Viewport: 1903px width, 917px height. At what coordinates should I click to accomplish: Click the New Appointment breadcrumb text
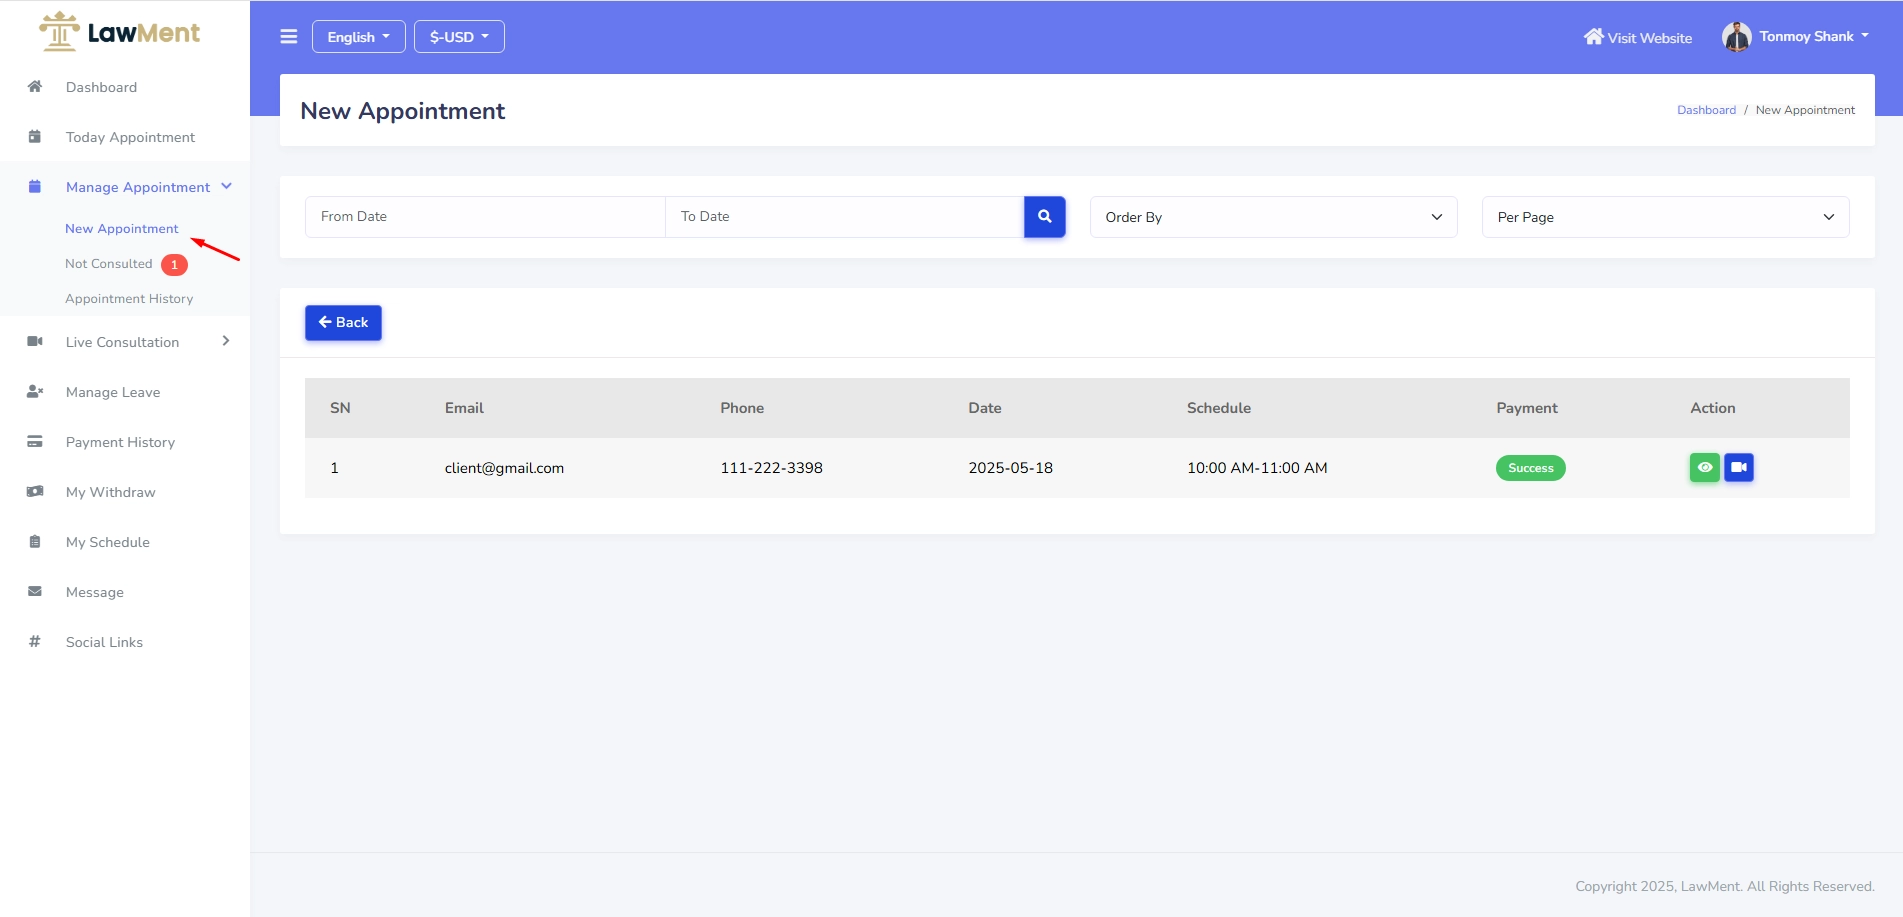[x=1805, y=110]
